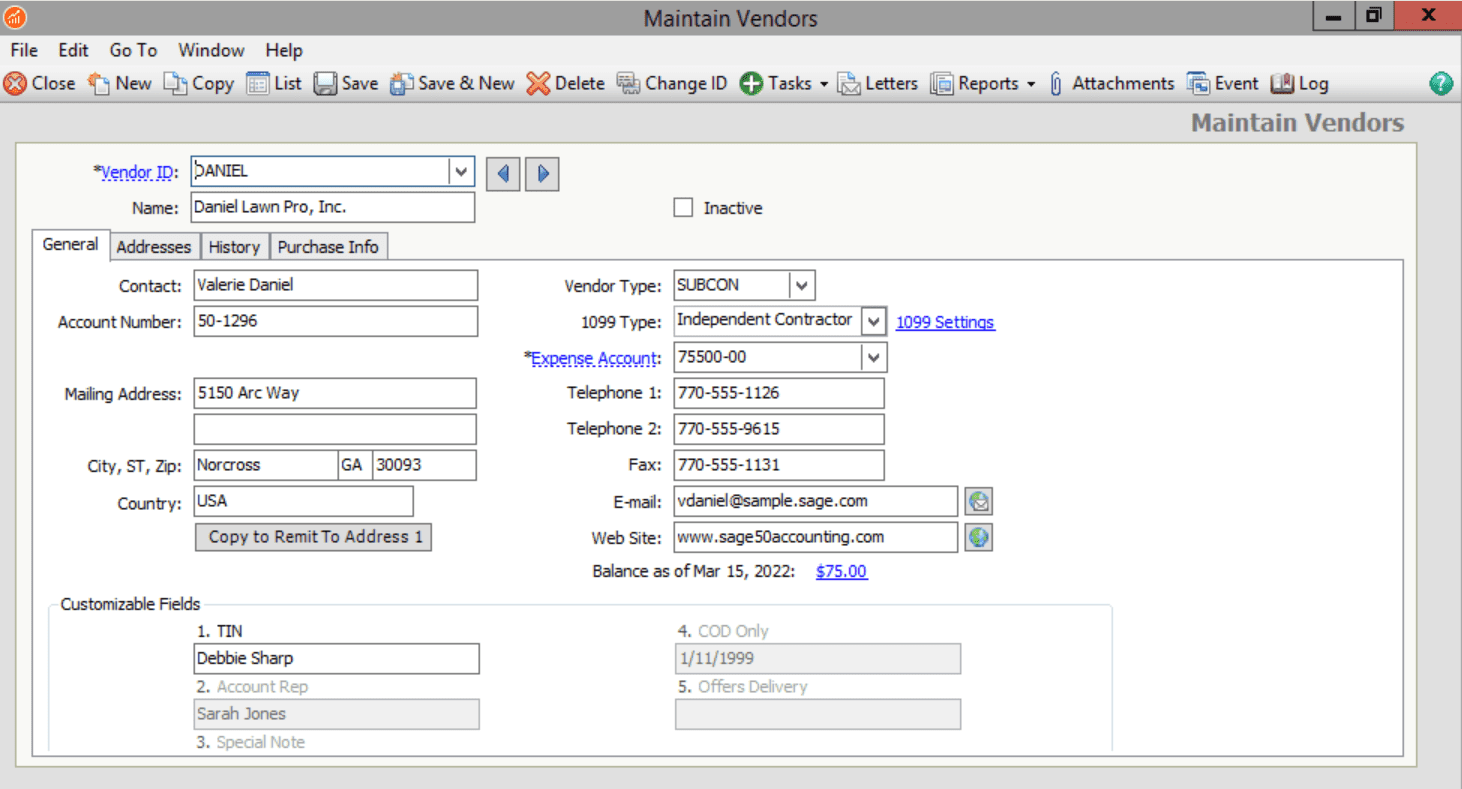Click the 30093 zip field
The width and height of the screenshot is (1462, 789).
click(424, 465)
